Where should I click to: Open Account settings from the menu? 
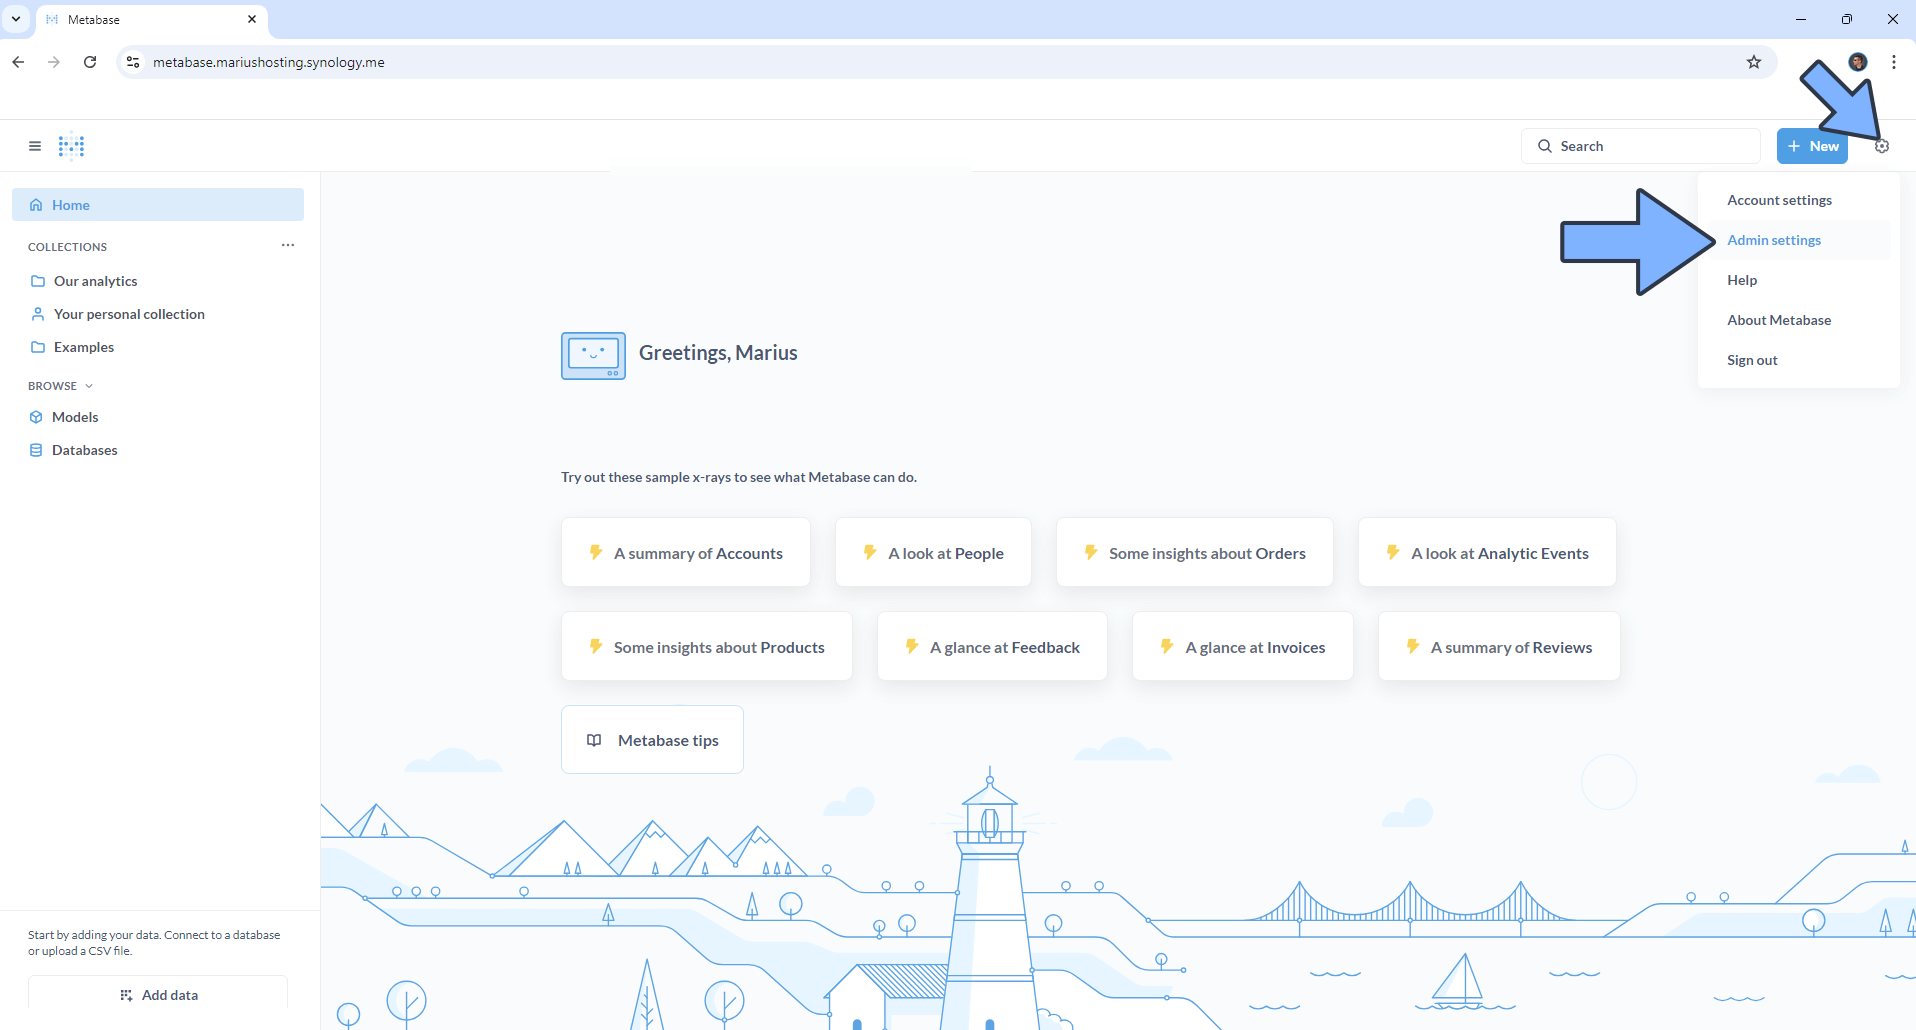point(1779,200)
